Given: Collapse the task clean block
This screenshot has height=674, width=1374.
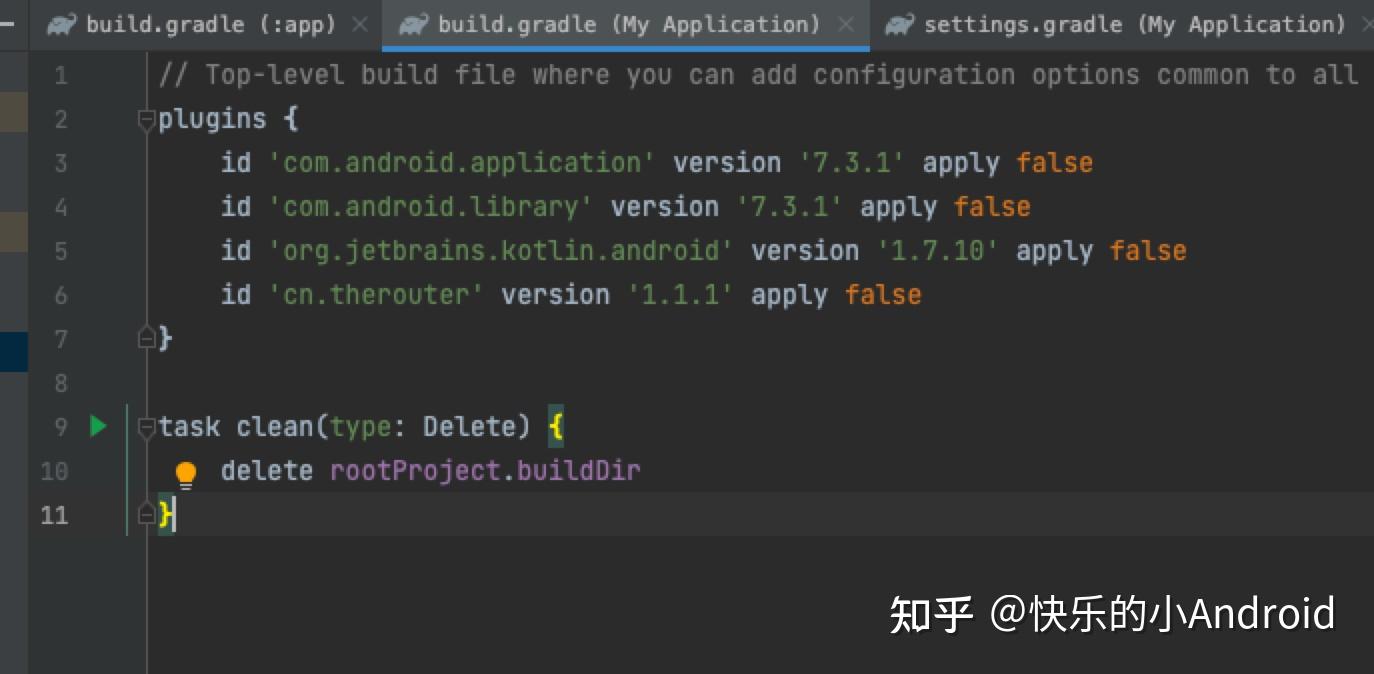Looking at the screenshot, I should 147,427.
